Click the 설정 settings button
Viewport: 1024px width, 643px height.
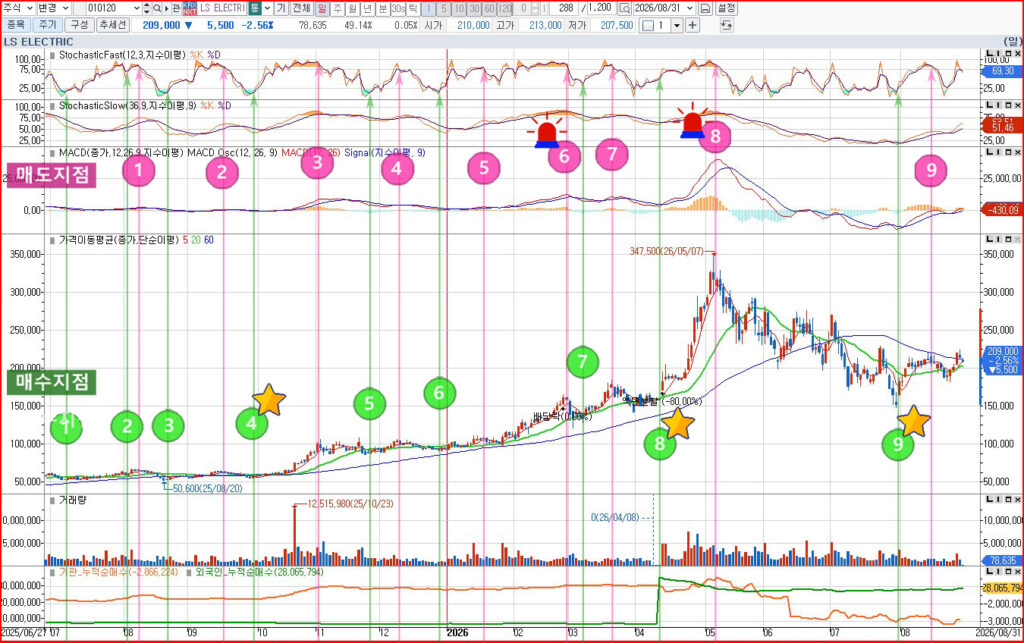[726, 8]
